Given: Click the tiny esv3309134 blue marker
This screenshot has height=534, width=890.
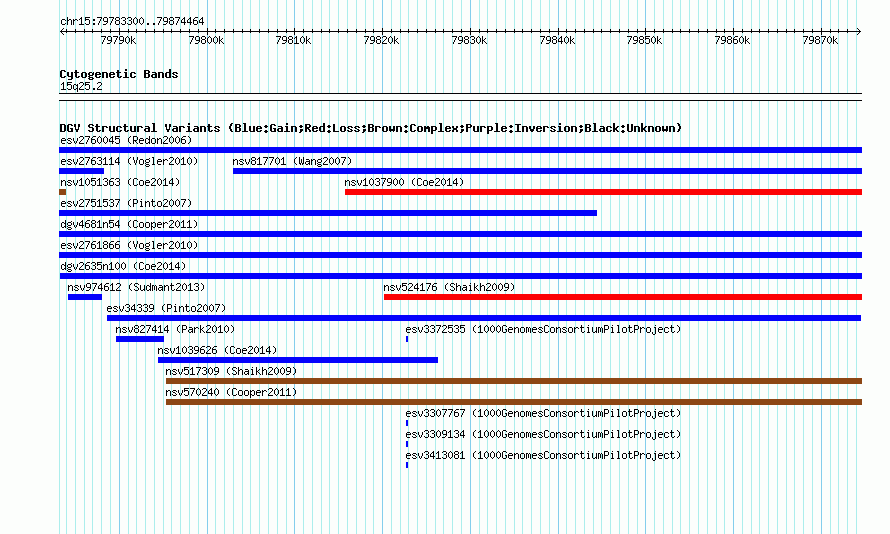Looking at the screenshot, I should click(x=407, y=444).
